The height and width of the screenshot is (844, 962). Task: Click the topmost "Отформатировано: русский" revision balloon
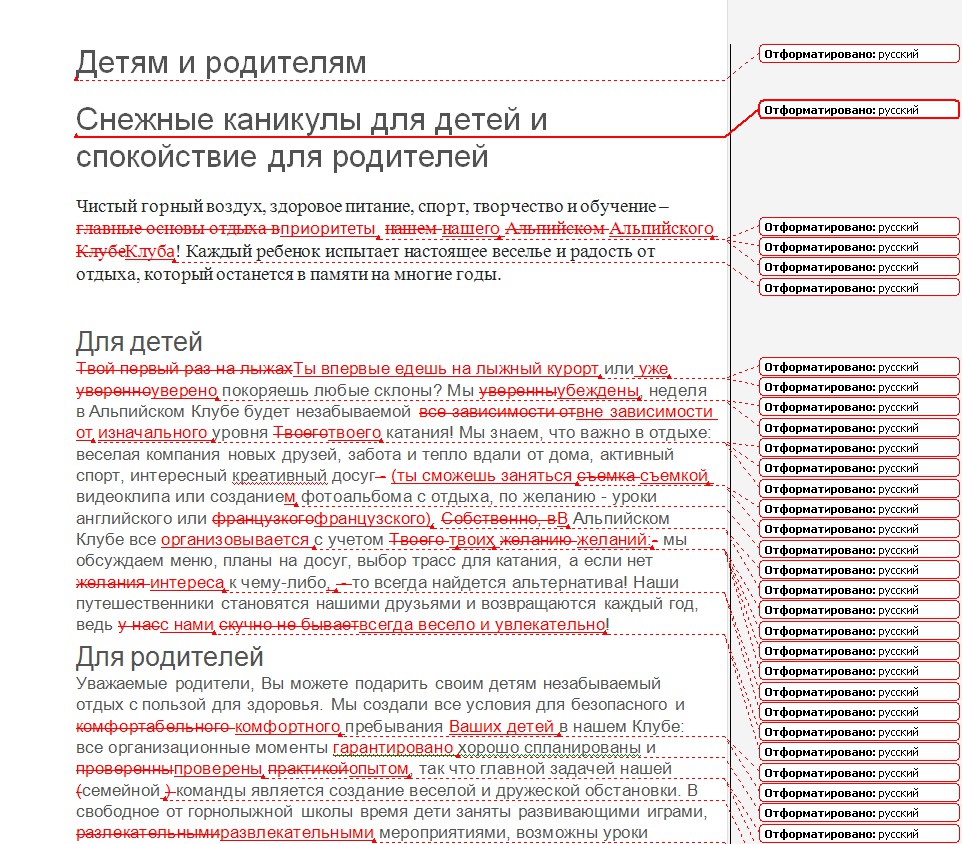click(859, 54)
